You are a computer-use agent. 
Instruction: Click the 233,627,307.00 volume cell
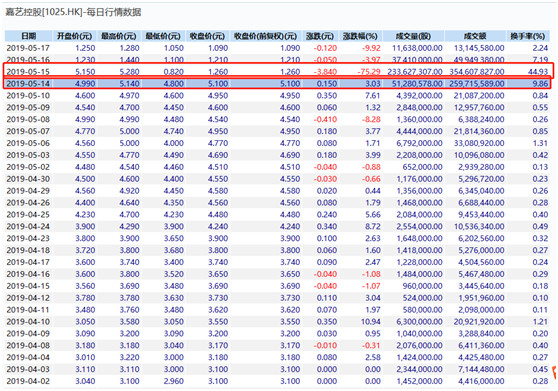click(415, 72)
